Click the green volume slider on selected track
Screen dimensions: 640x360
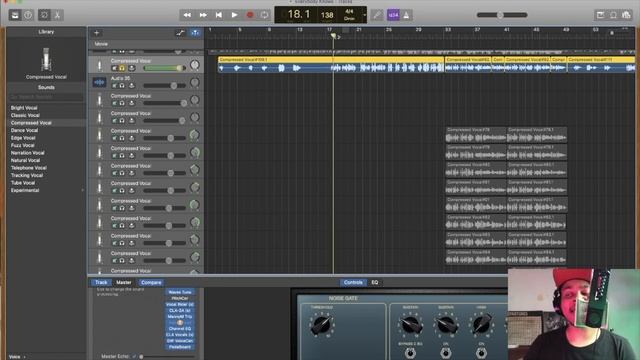(x=164, y=68)
